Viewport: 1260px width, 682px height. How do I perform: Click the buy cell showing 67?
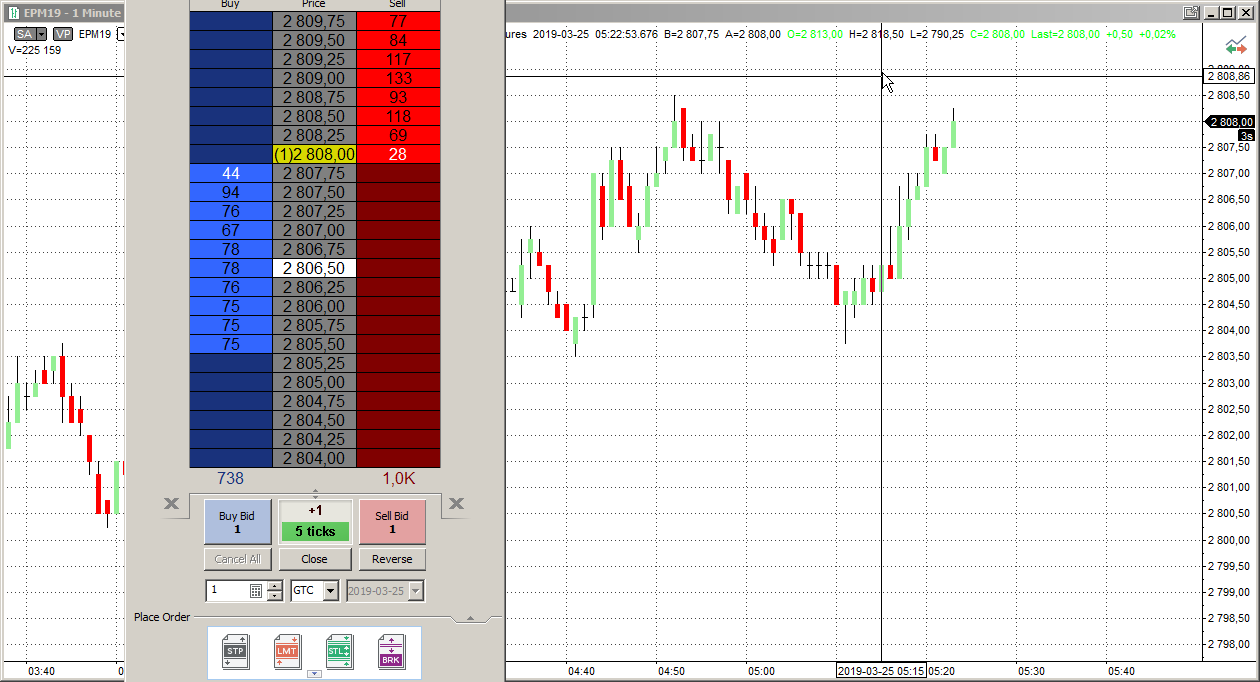[x=231, y=230]
